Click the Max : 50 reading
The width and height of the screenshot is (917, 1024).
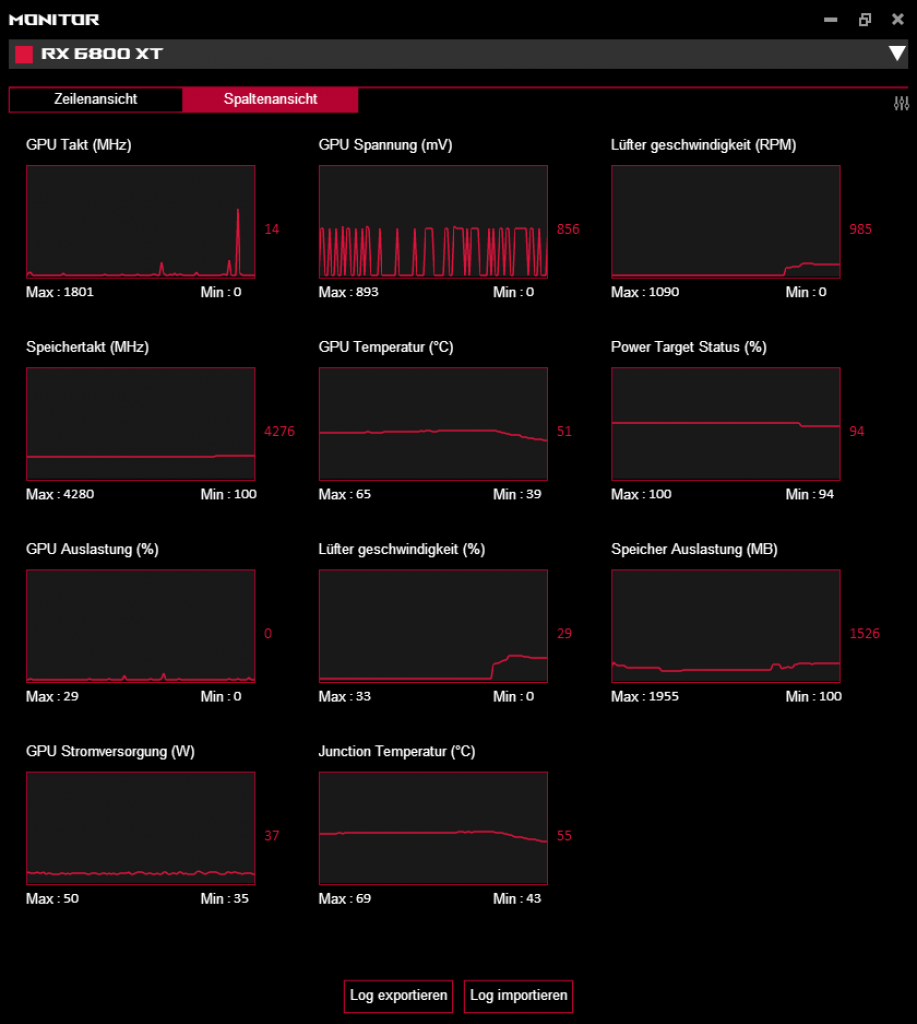[52, 899]
